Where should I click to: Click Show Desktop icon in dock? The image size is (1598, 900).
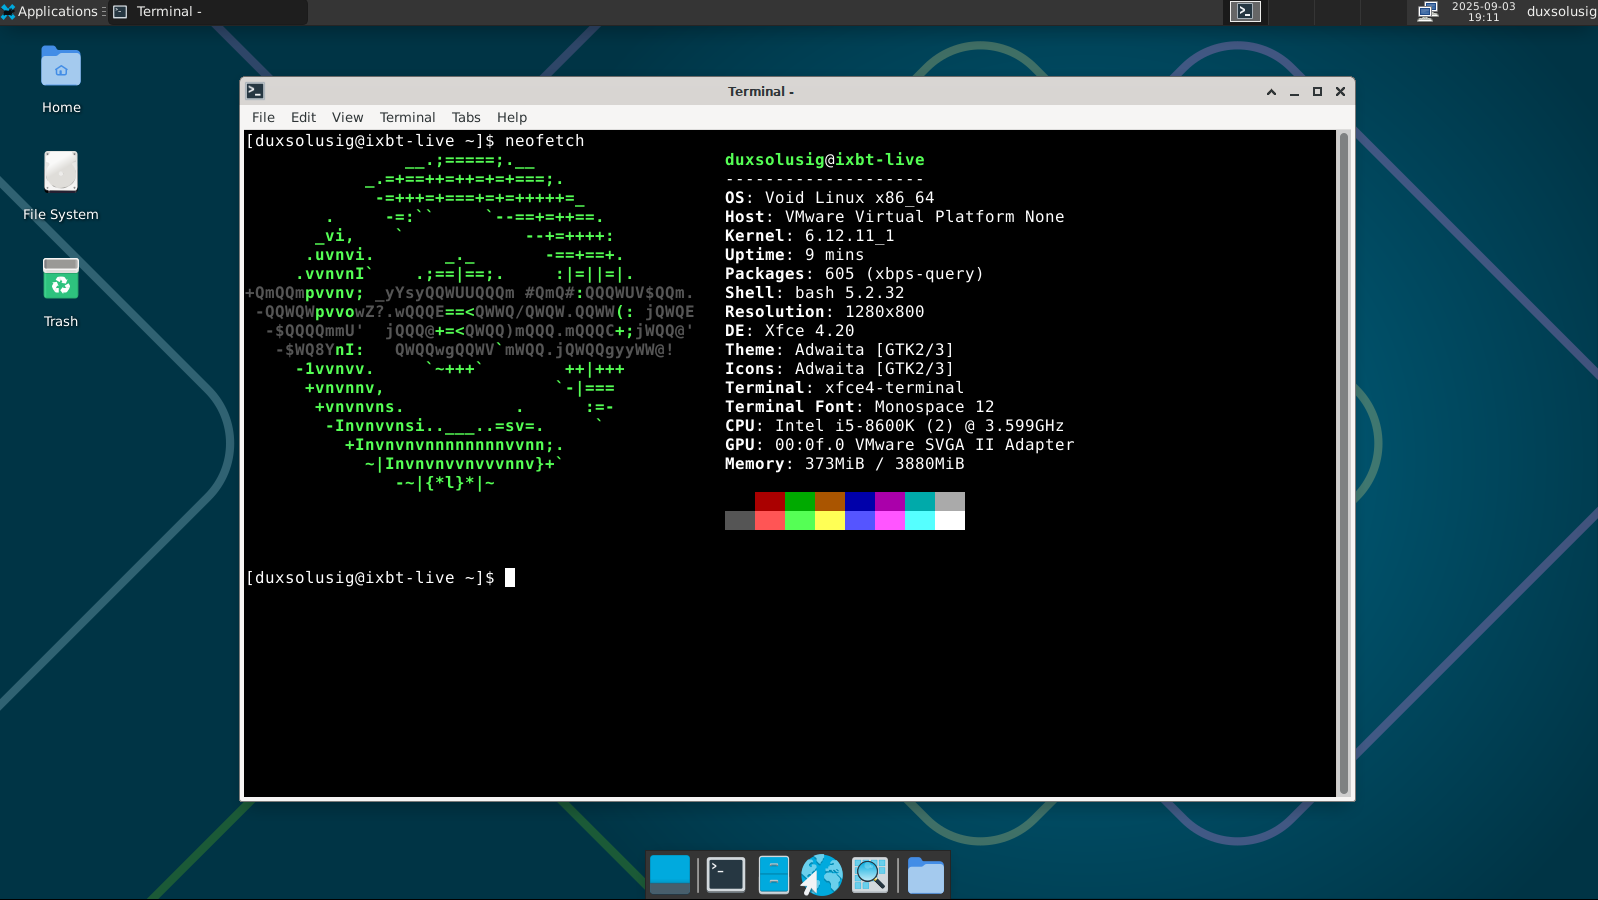pos(670,875)
